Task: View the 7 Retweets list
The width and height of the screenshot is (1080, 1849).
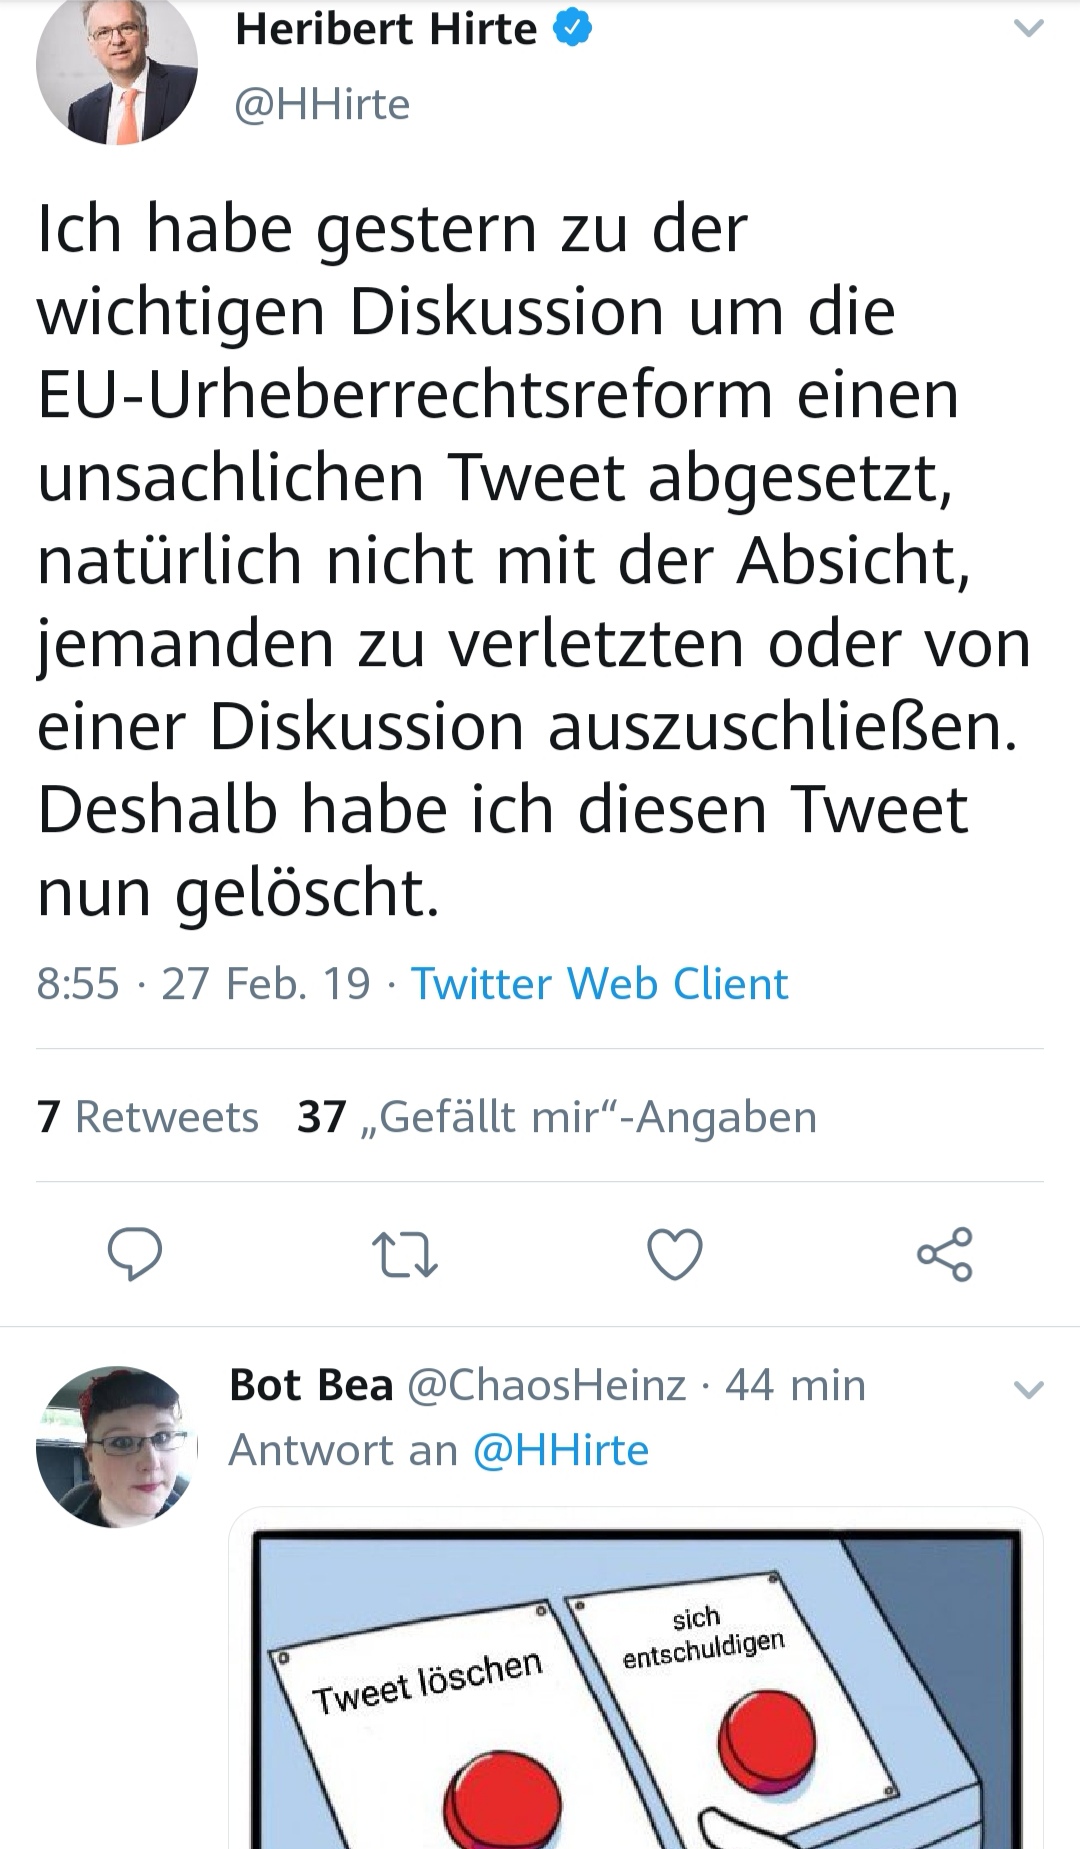Action: (x=148, y=1116)
